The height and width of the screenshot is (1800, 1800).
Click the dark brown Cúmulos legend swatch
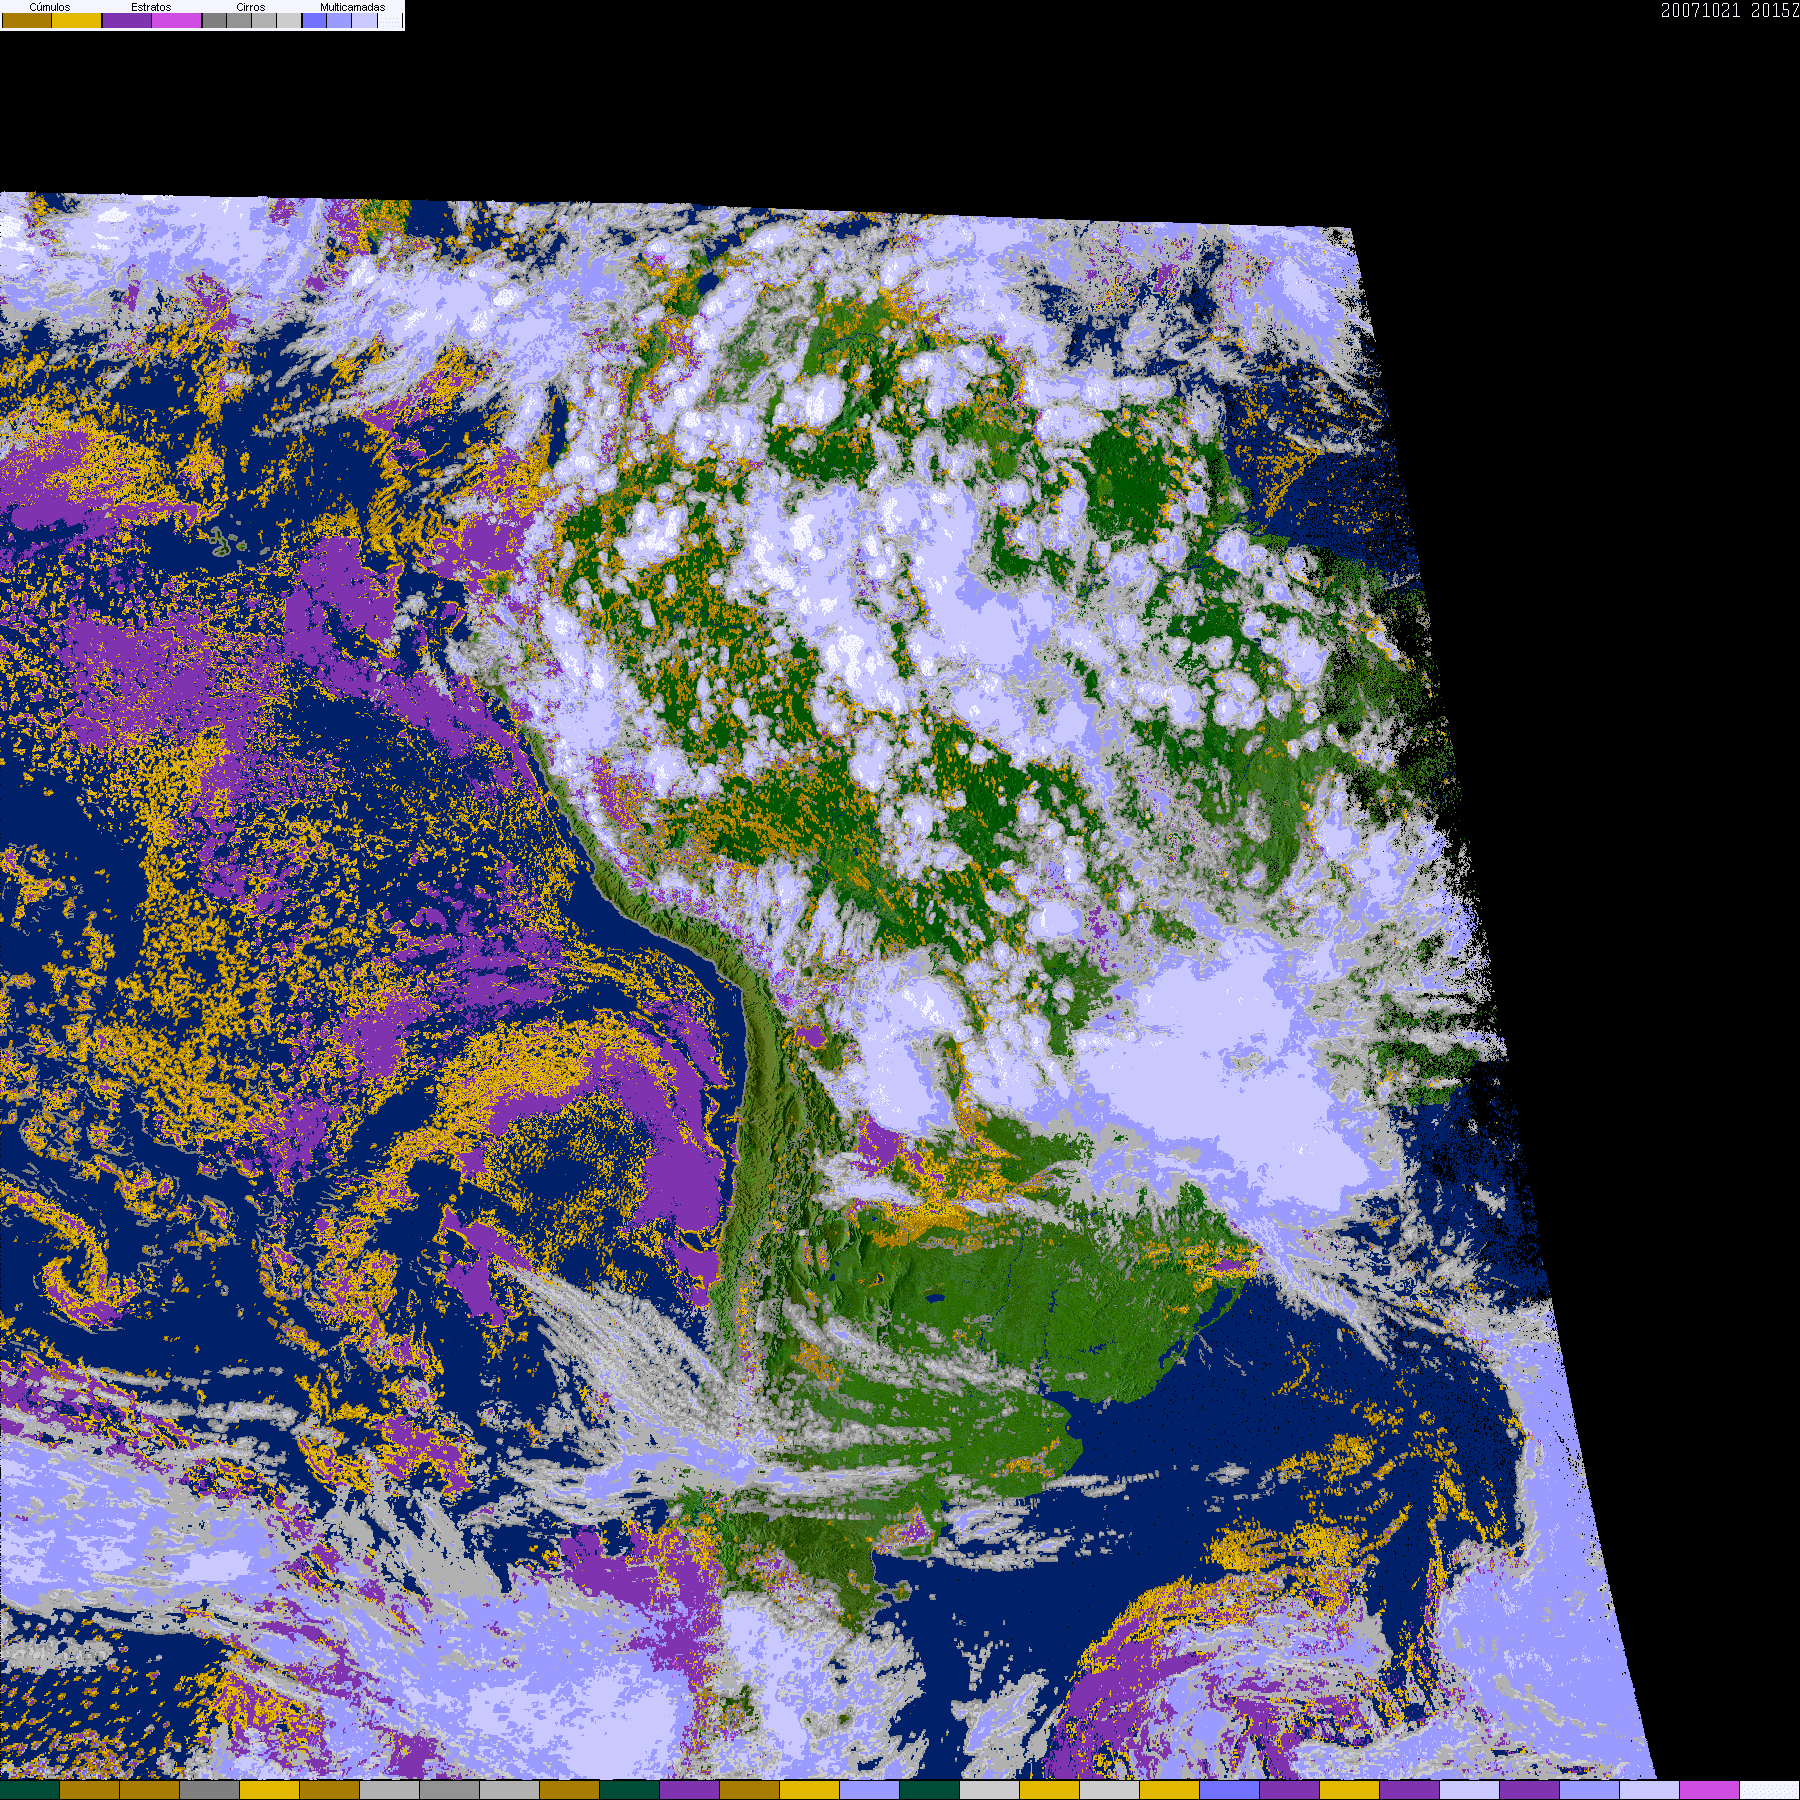pyautogui.click(x=27, y=20)
